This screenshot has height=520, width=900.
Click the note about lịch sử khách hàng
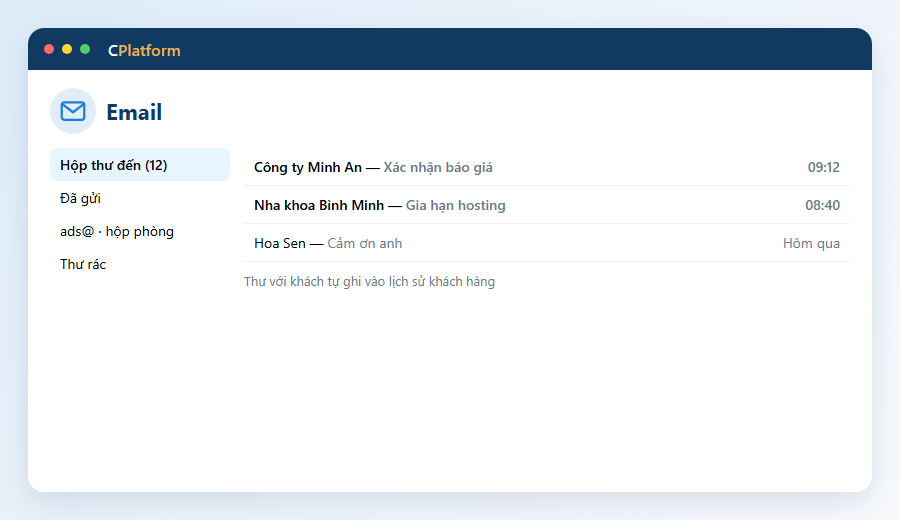[x=369, y=281]
